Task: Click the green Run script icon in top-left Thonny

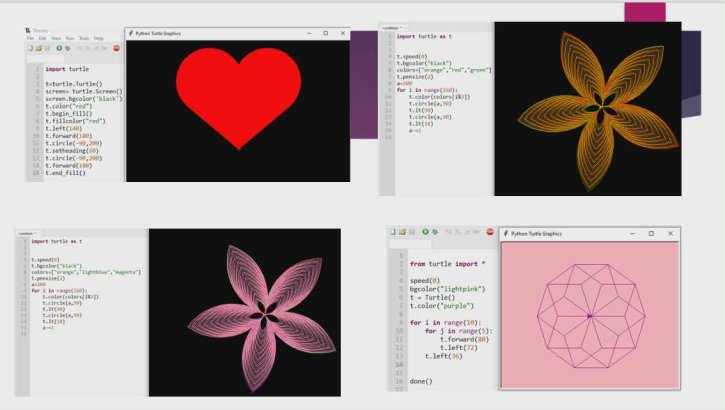Action: point(59,48)
